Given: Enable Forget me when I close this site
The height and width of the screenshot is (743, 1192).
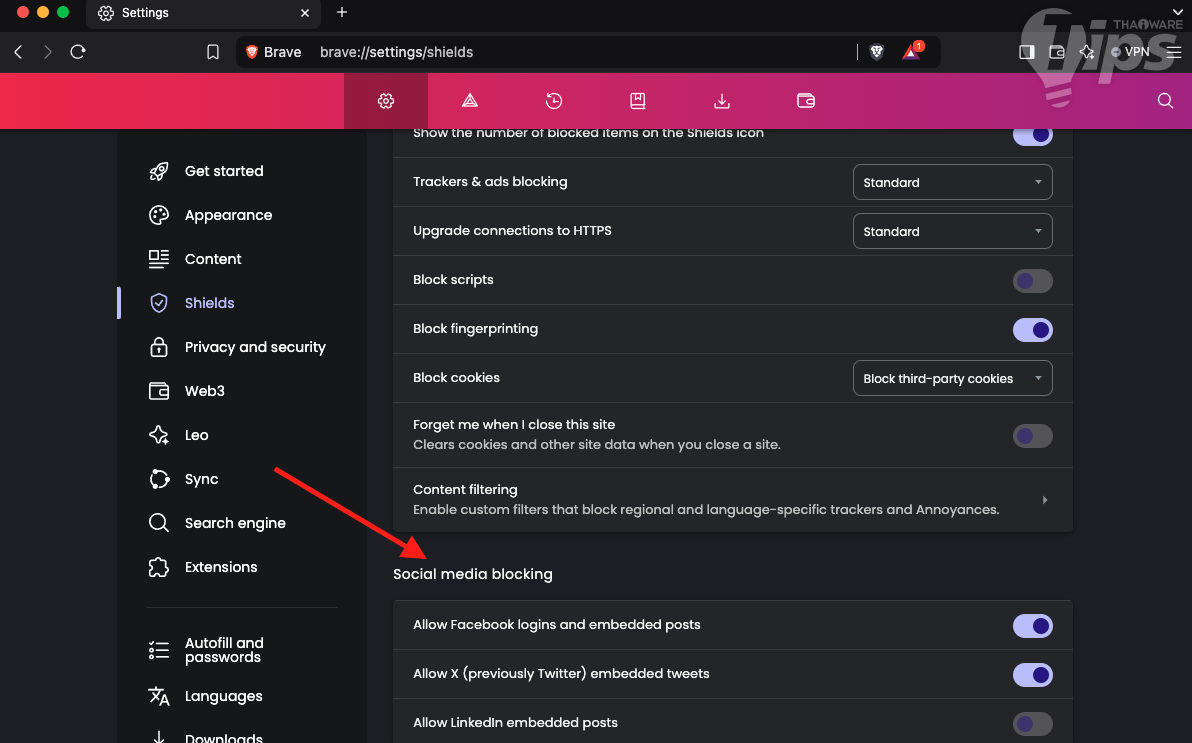Looking at the screenshot, I should (x=1032, y=436).
